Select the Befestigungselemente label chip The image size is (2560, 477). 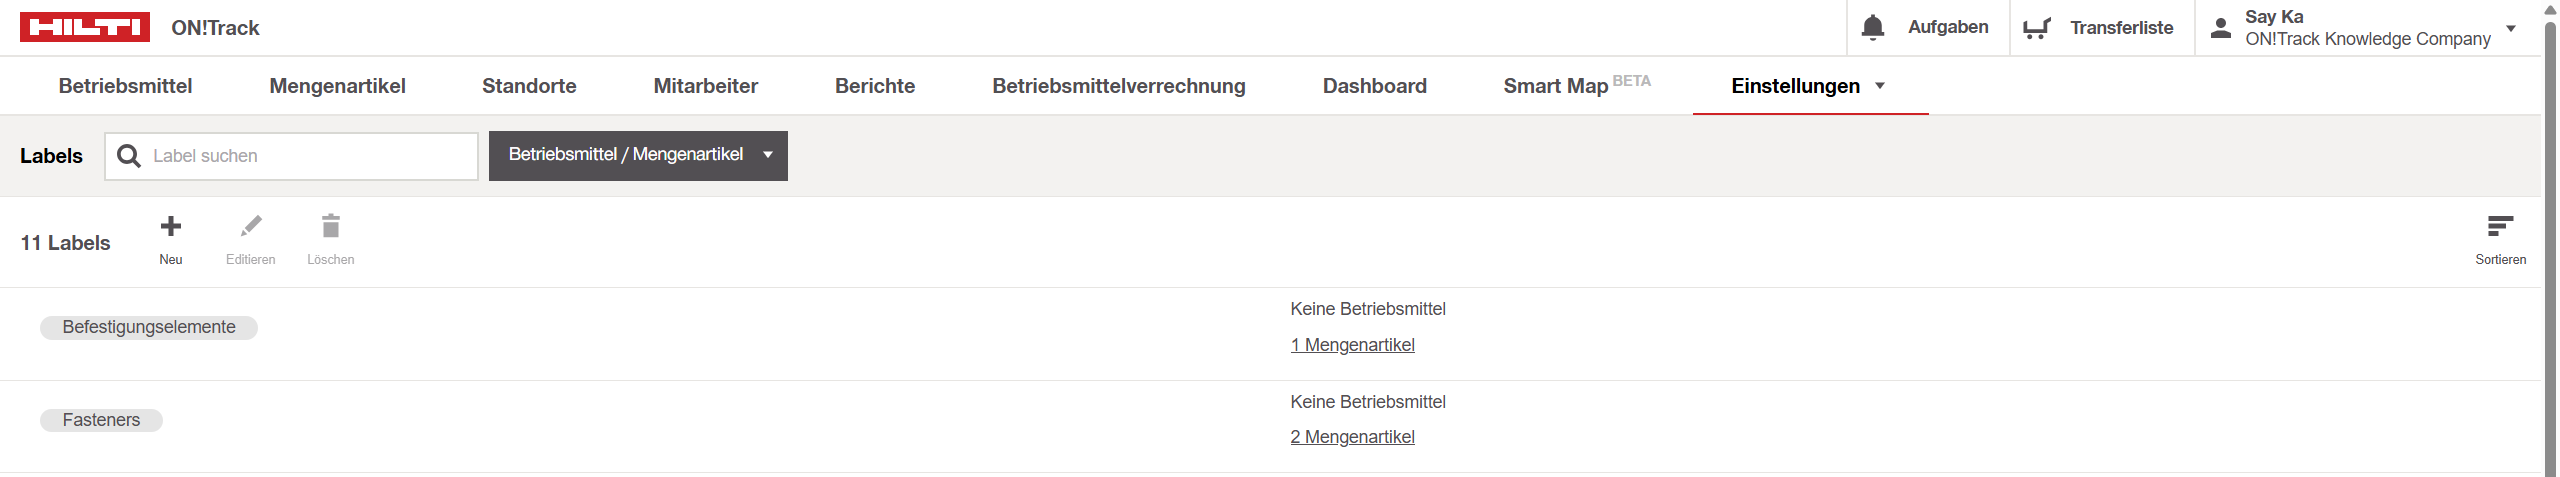coord(149,327)
